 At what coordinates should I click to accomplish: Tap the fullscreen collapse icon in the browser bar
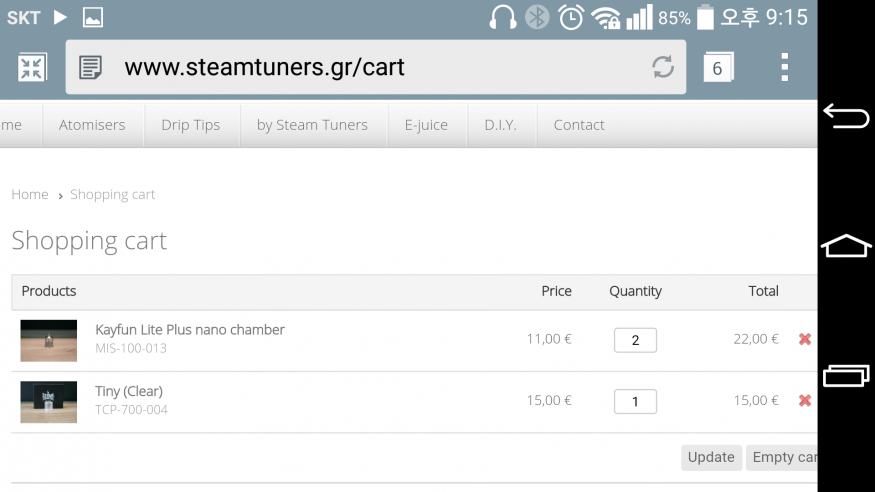click(x=32, y=68)
